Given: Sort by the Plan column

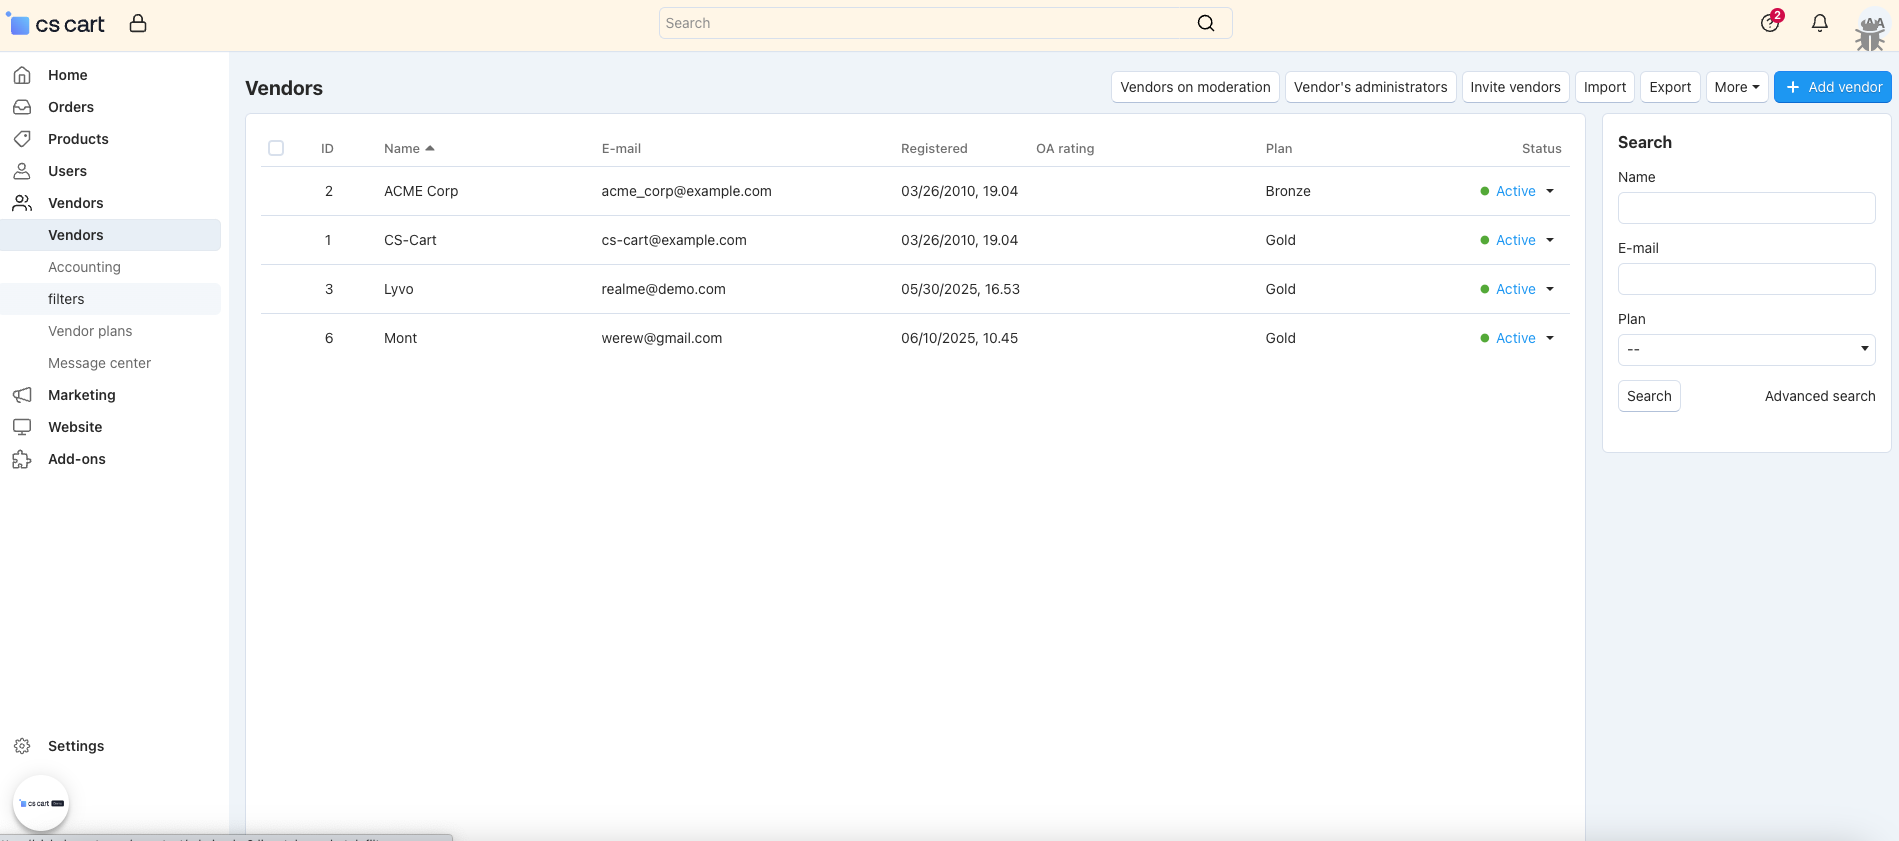Looking at the screenshot, I should [1278, 148].
